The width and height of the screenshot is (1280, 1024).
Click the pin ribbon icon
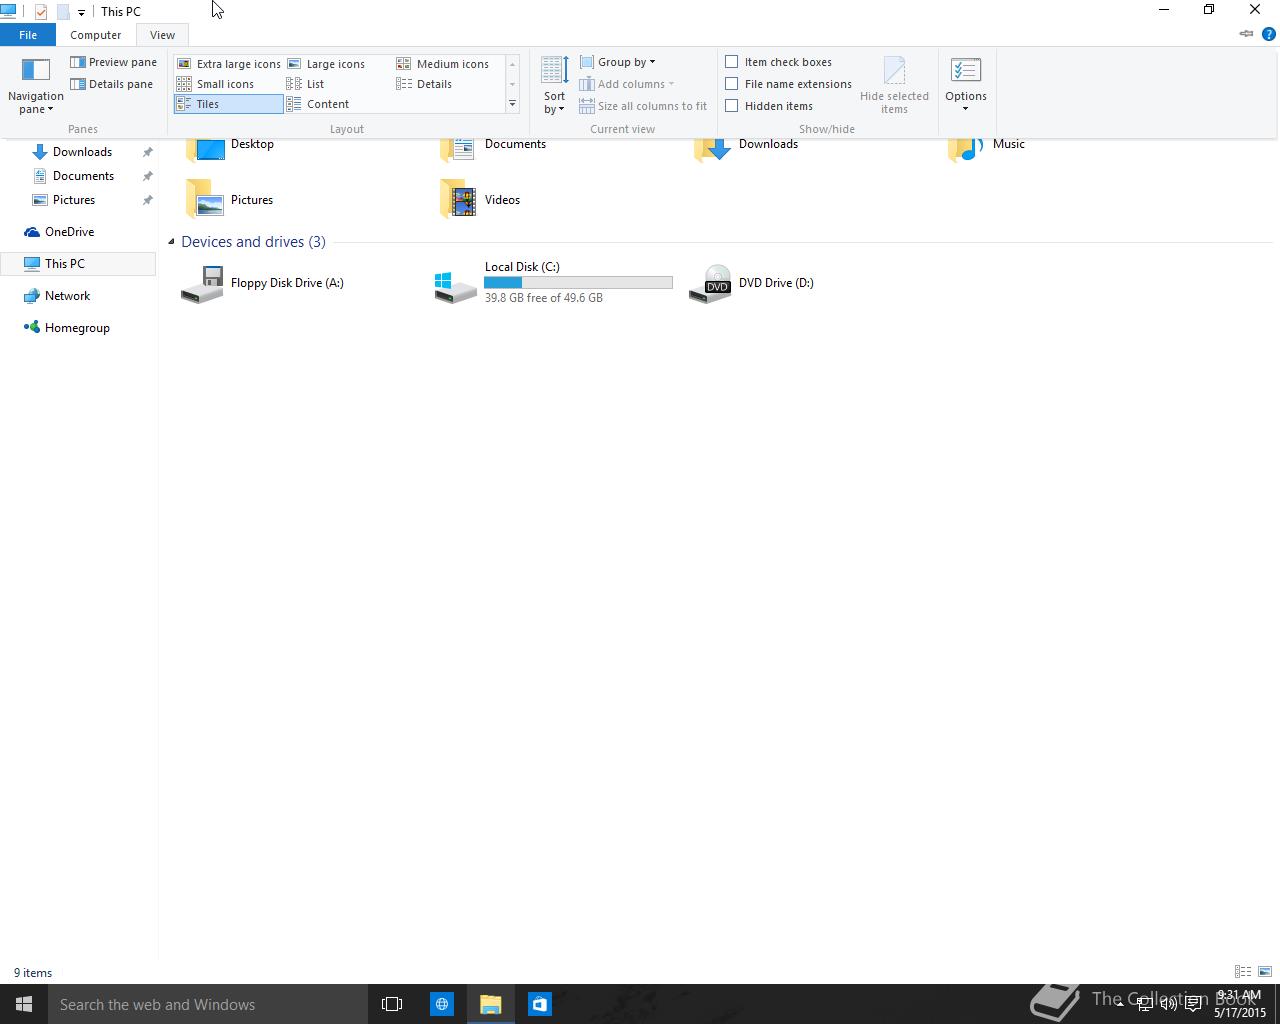coord(1246,34)
